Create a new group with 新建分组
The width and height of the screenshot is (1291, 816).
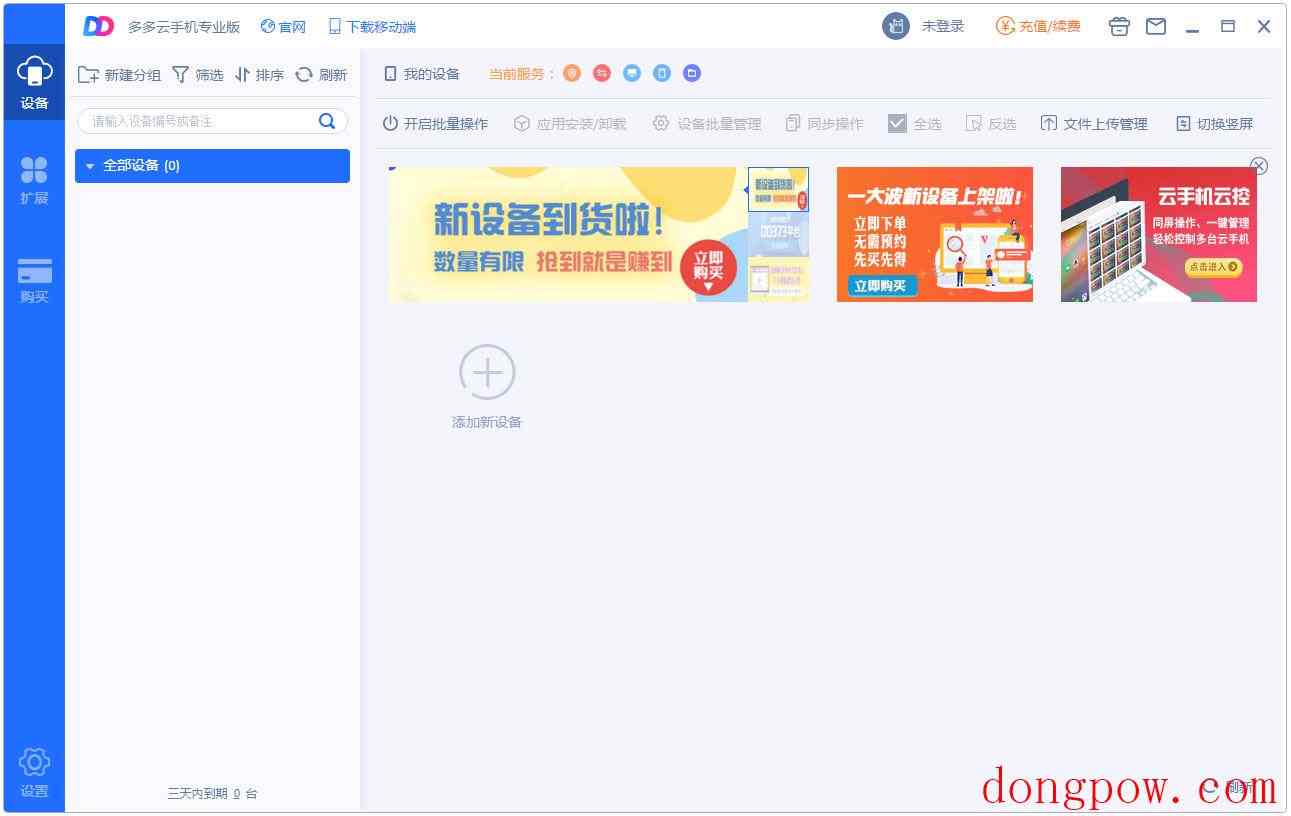click(x=119, y=75)
